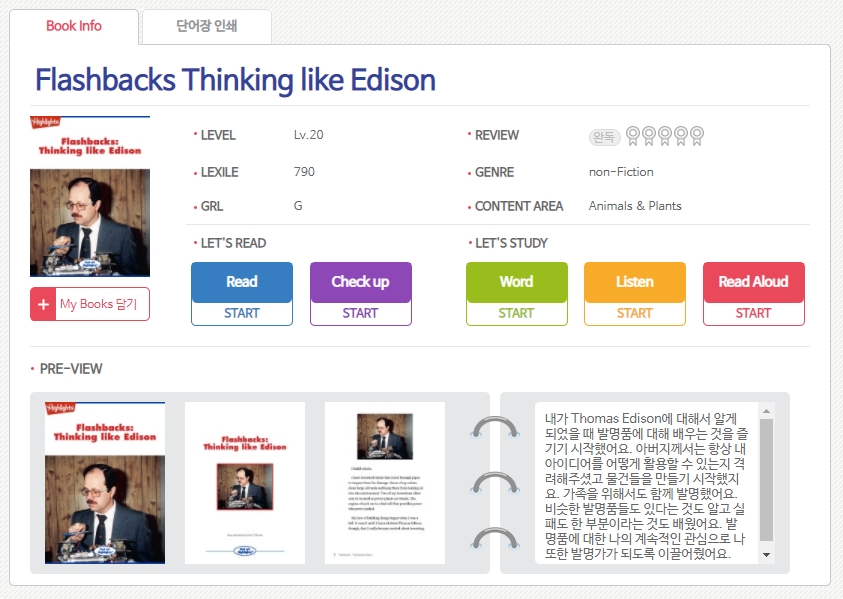Start the Read activity
The image size is (843, 599).
pyautogui.click(x=242, y=294)
